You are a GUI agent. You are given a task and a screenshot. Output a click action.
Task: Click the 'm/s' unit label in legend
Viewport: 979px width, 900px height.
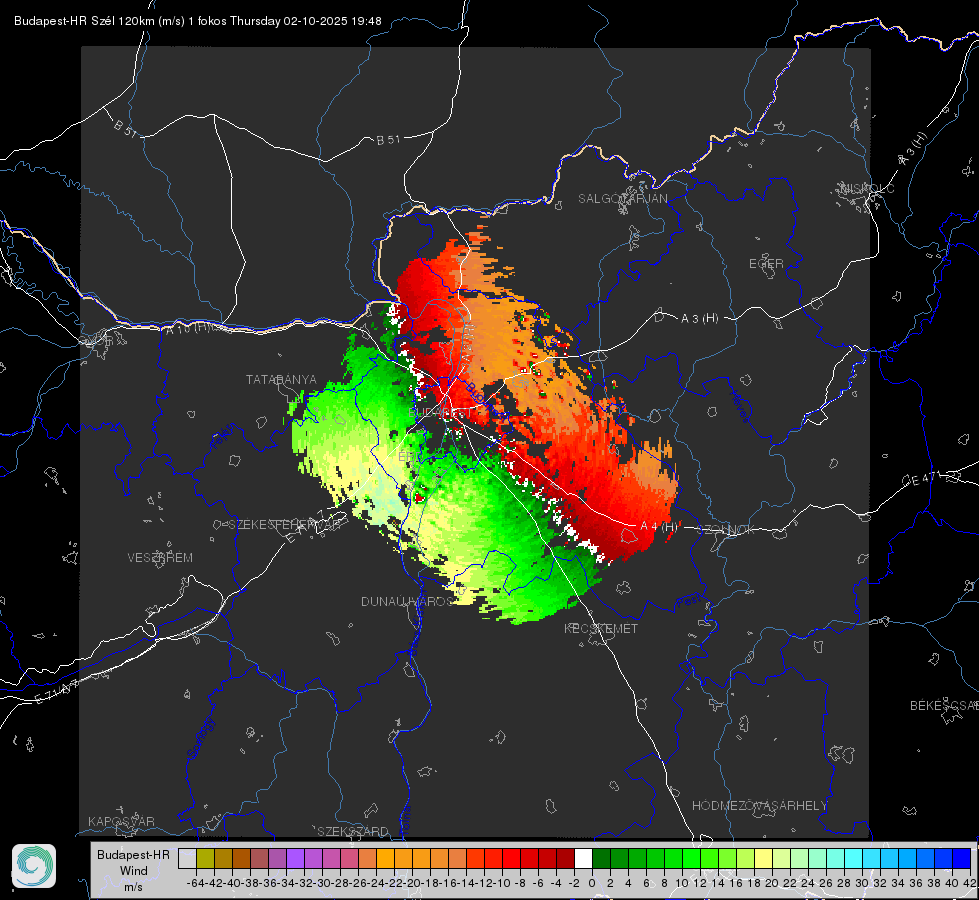pyautogui.click(x=134, y=887)
